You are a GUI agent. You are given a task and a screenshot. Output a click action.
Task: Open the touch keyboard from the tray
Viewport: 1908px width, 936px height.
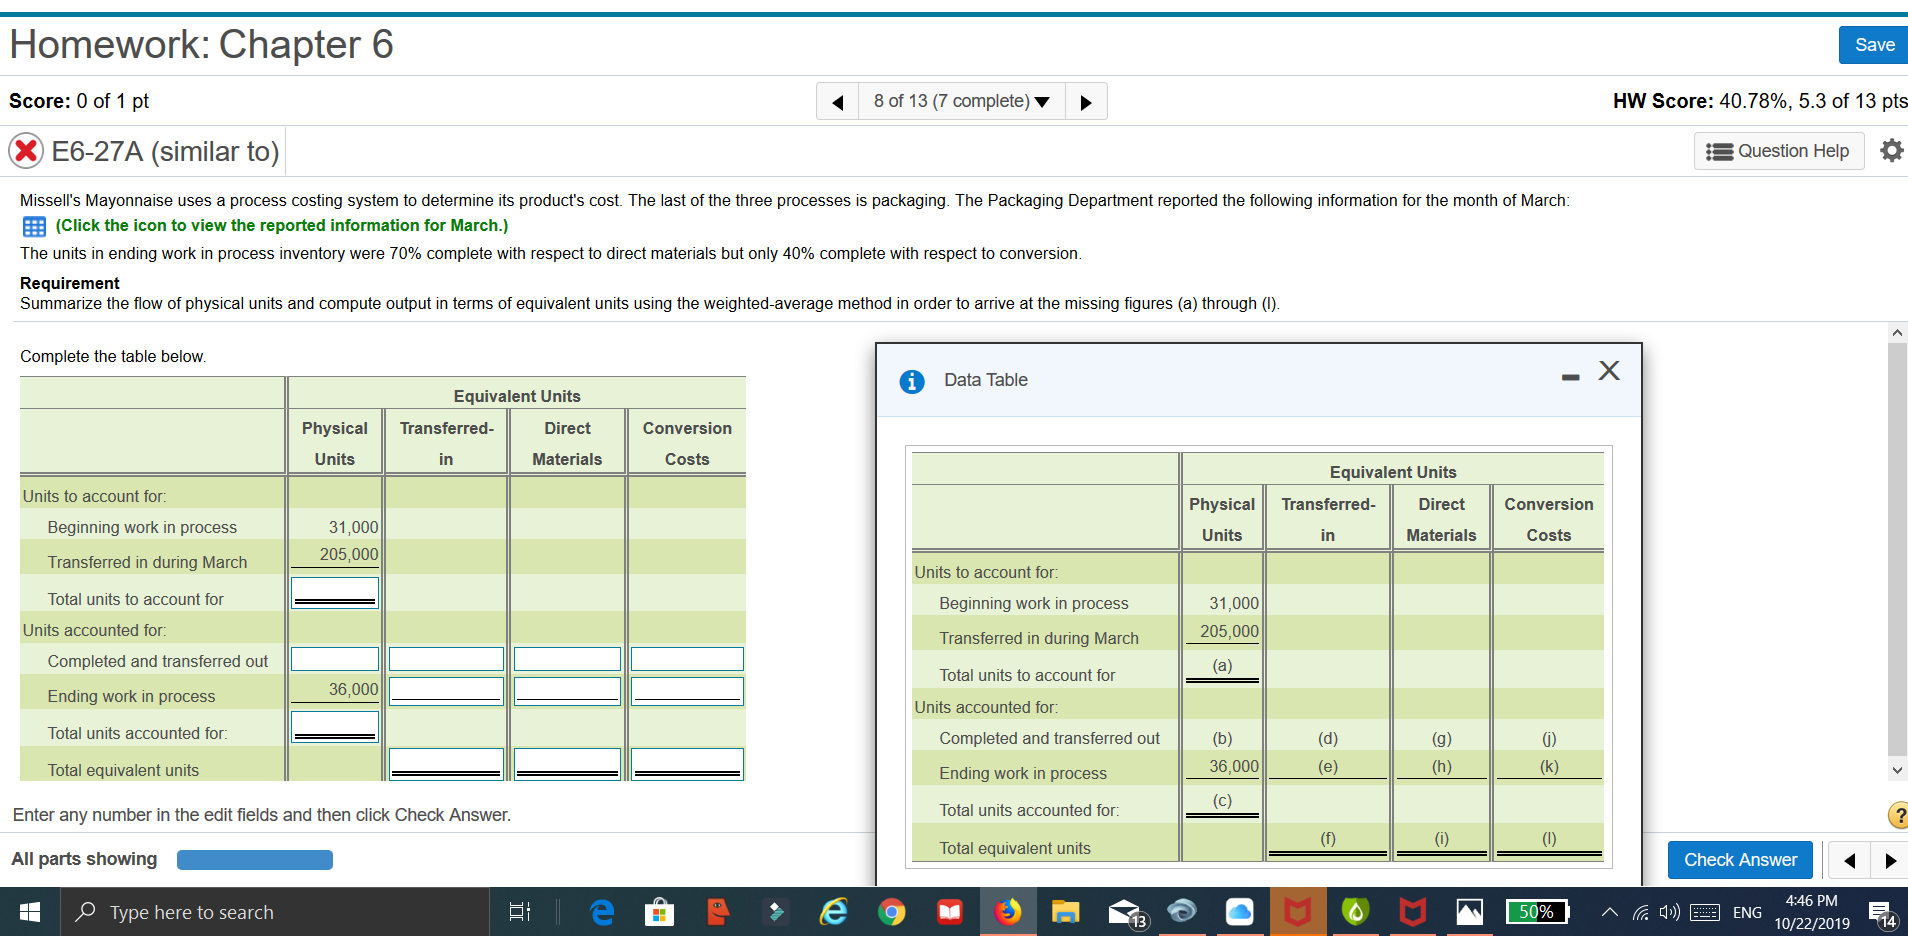coord(1704,912)
